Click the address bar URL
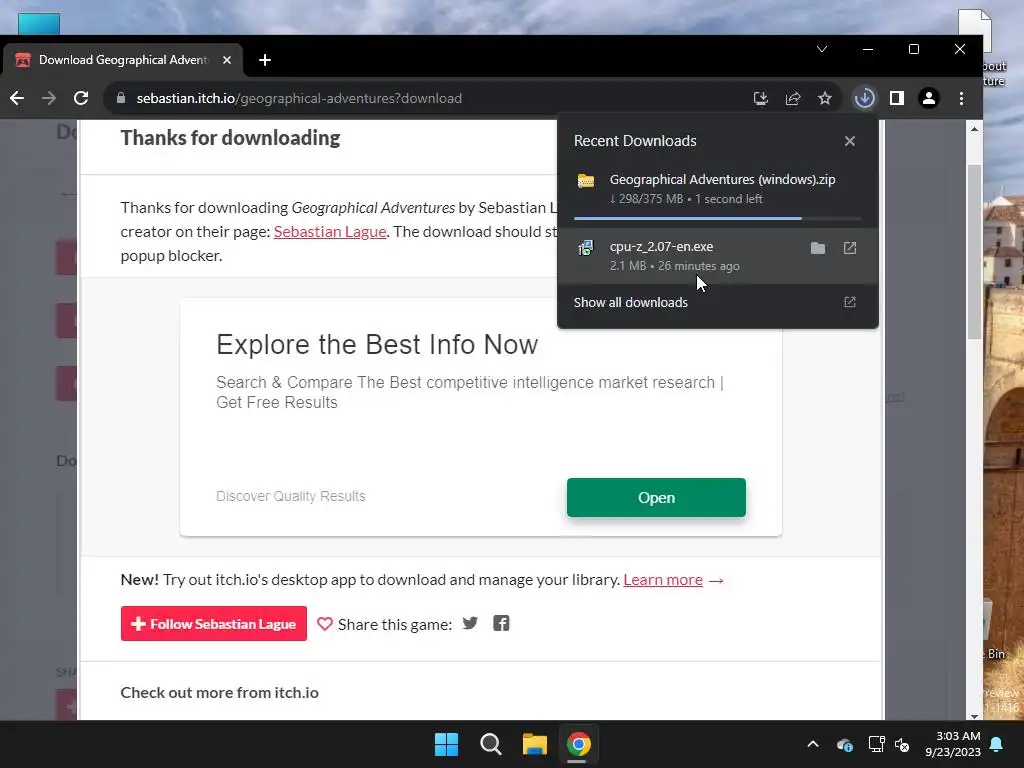The width and height of the screenshot is (1024, 768). pyautogui.click(x=299, y=99)
